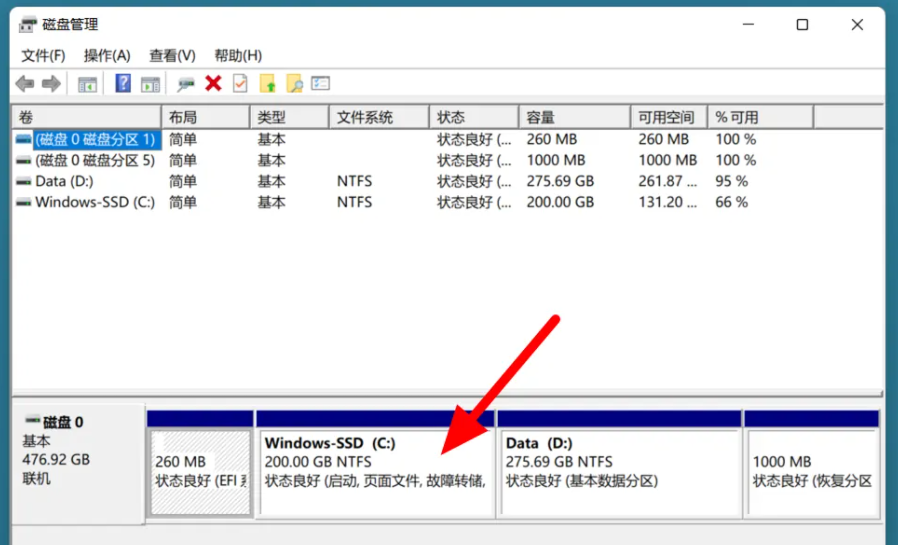
Task: Click the yellow folder with green arrow icon
Action: (267, 84)
